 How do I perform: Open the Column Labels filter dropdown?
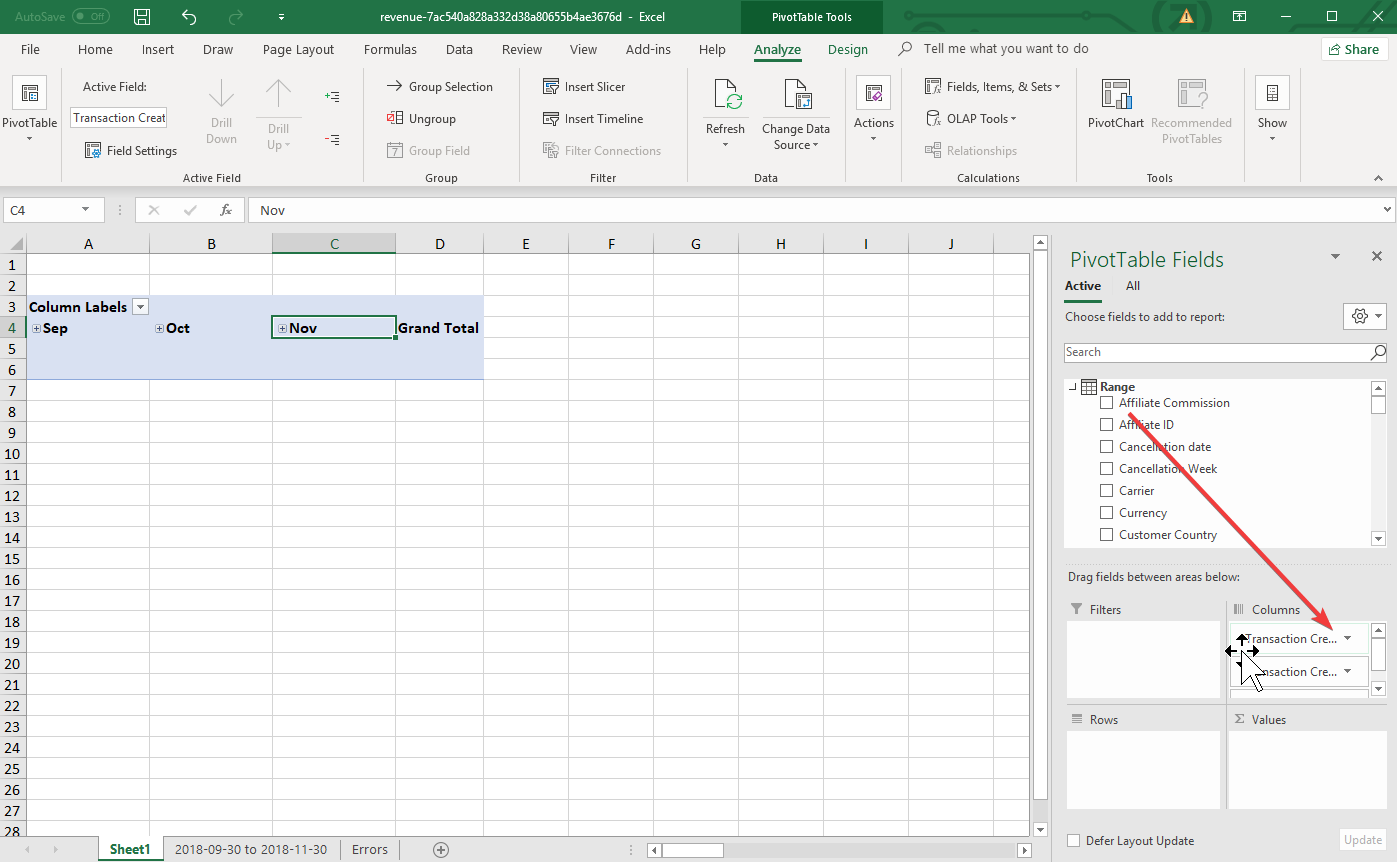140,307
